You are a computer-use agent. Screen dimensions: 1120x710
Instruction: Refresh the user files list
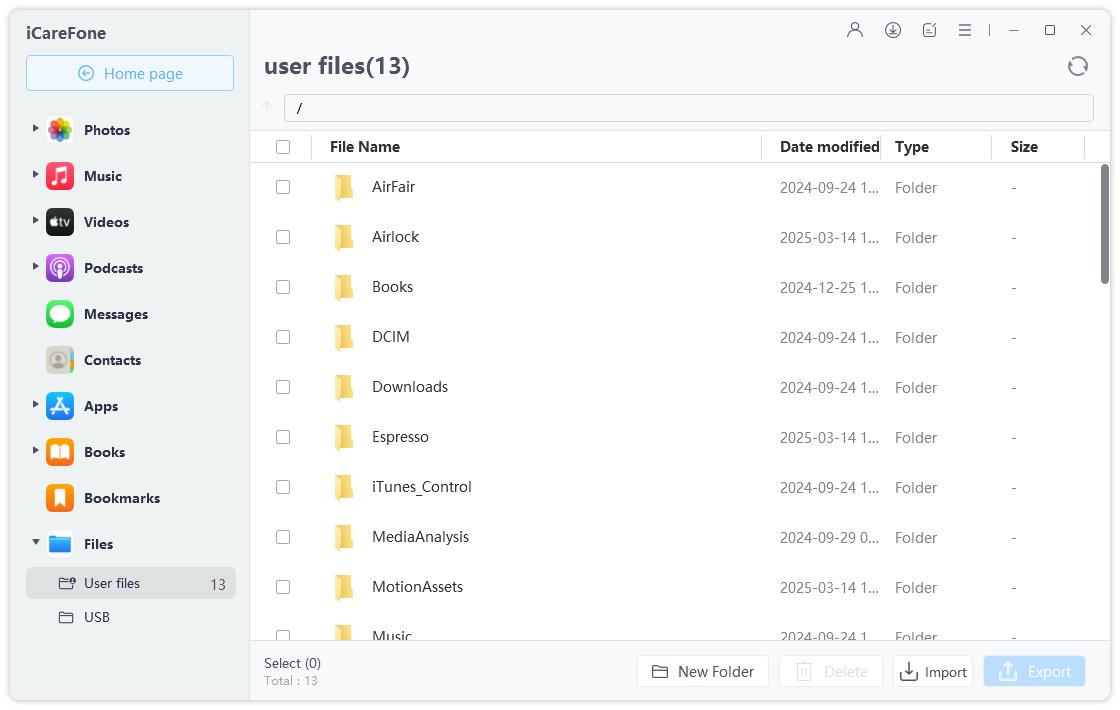click(x=1077, y=66)
